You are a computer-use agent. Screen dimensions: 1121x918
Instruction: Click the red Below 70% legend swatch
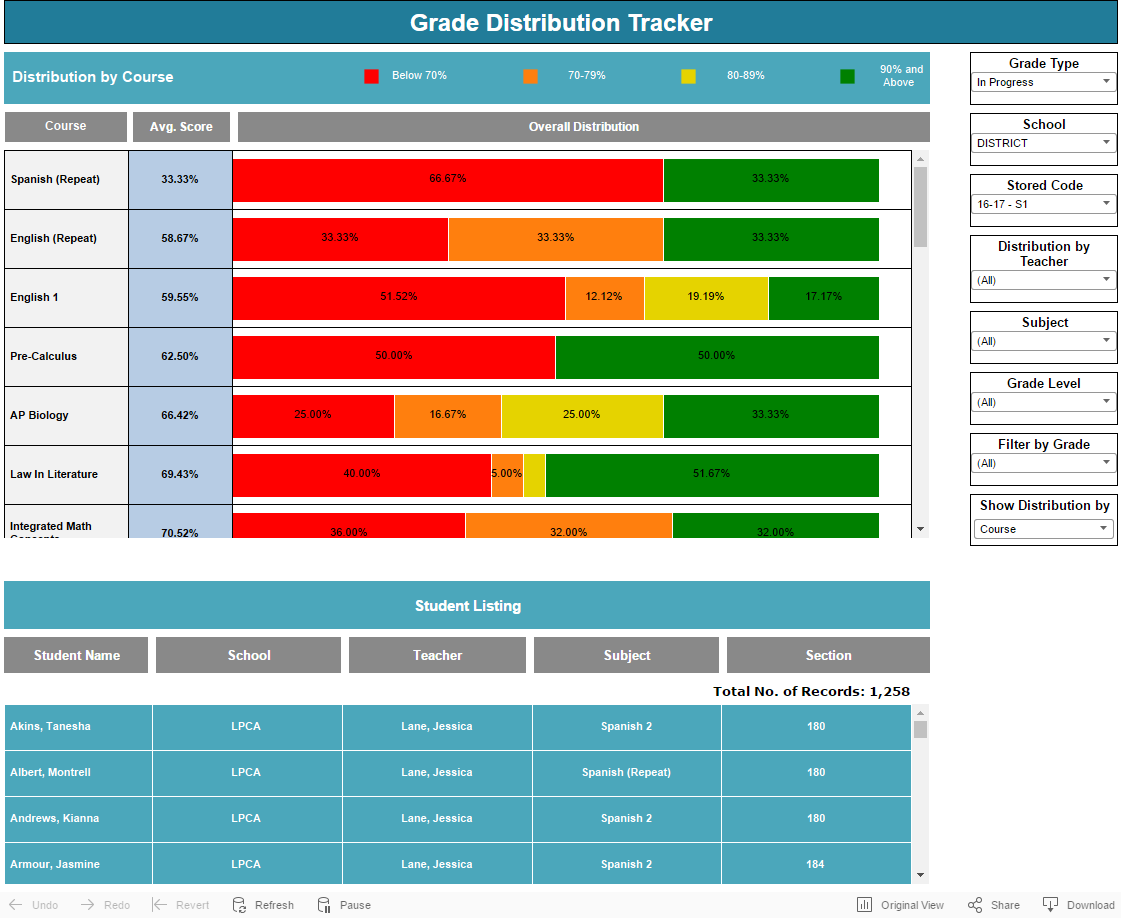[x=372, y=75]
